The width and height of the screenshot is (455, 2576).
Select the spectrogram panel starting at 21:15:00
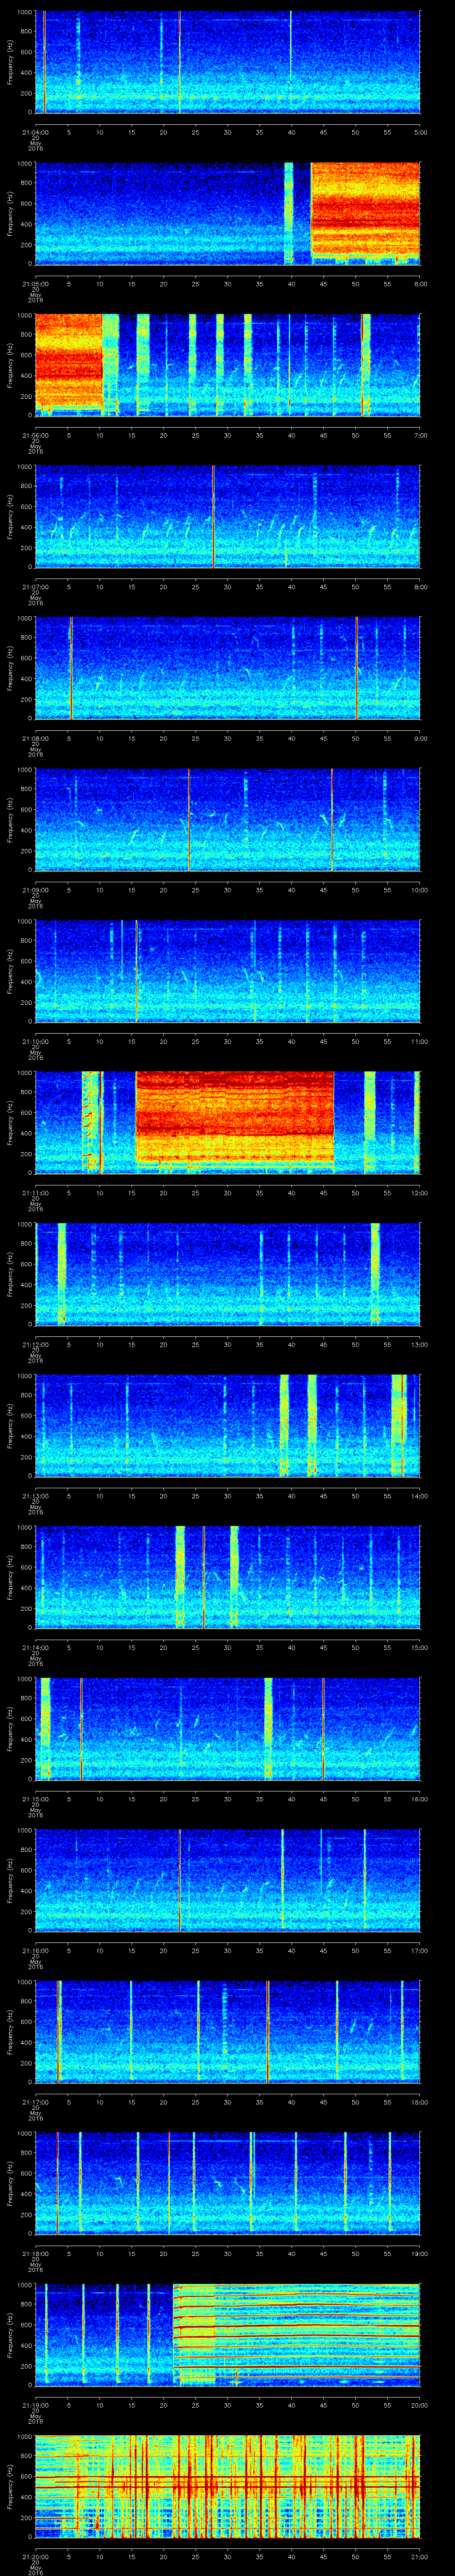tap(228, 1728)
